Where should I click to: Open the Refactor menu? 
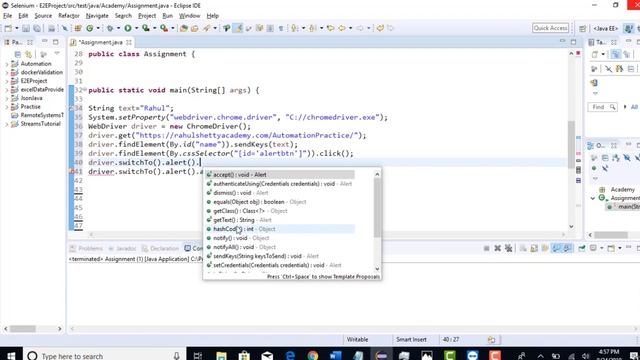(69, 16)
